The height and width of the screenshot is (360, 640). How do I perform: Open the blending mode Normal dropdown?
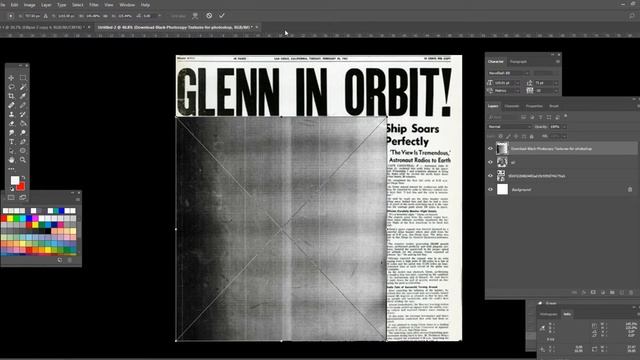pyautogui.click(x=509, y=127)
